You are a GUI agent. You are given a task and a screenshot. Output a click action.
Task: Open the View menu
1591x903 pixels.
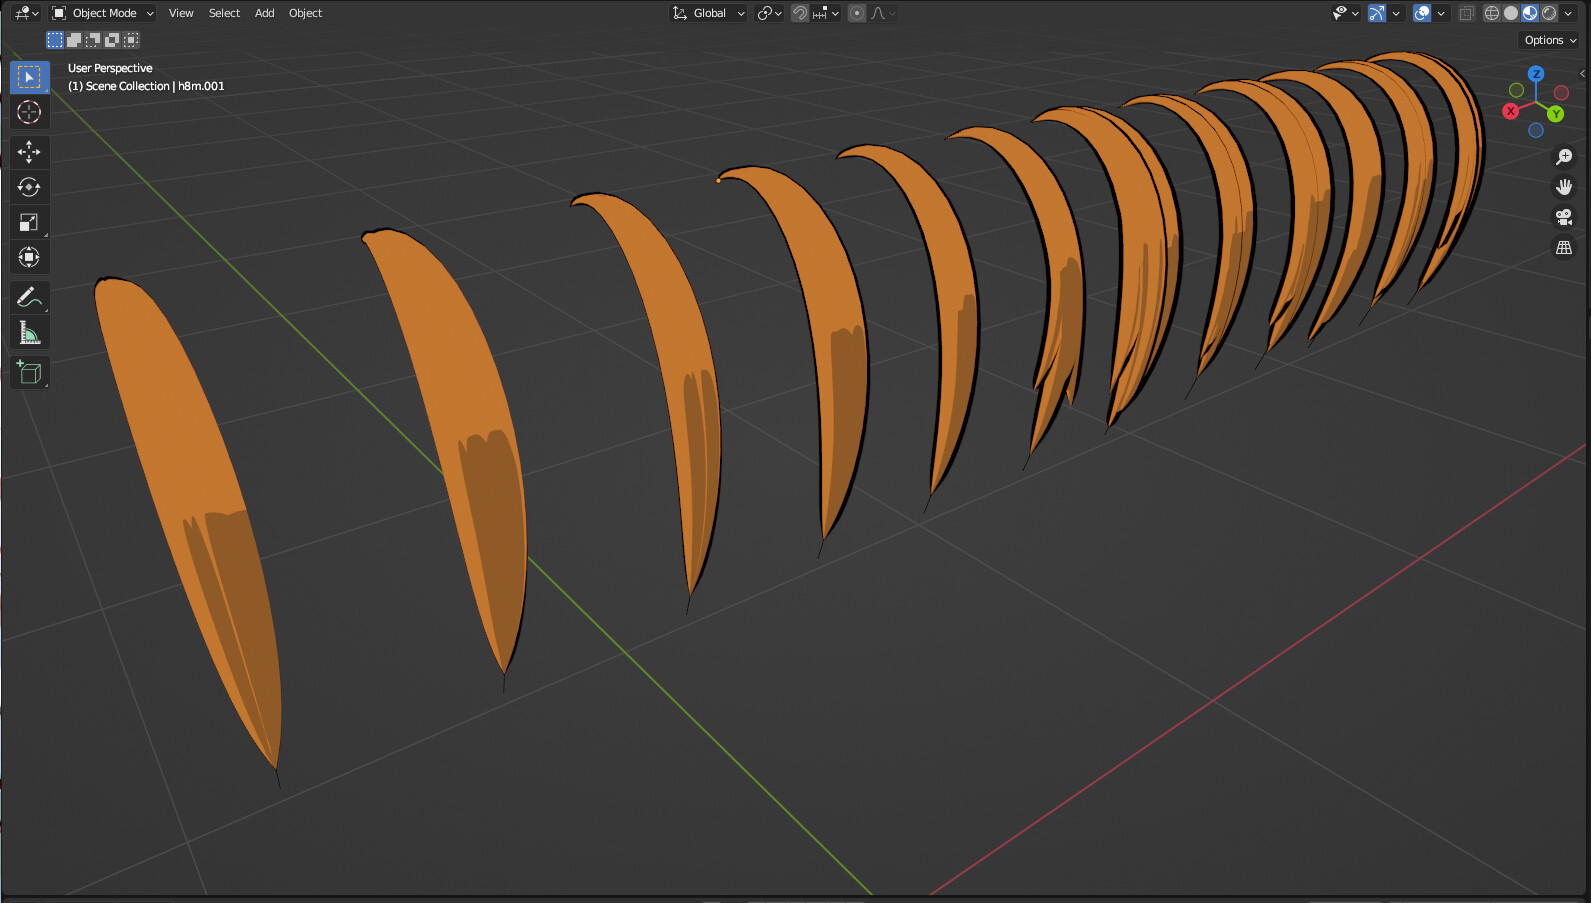point(181,13)
